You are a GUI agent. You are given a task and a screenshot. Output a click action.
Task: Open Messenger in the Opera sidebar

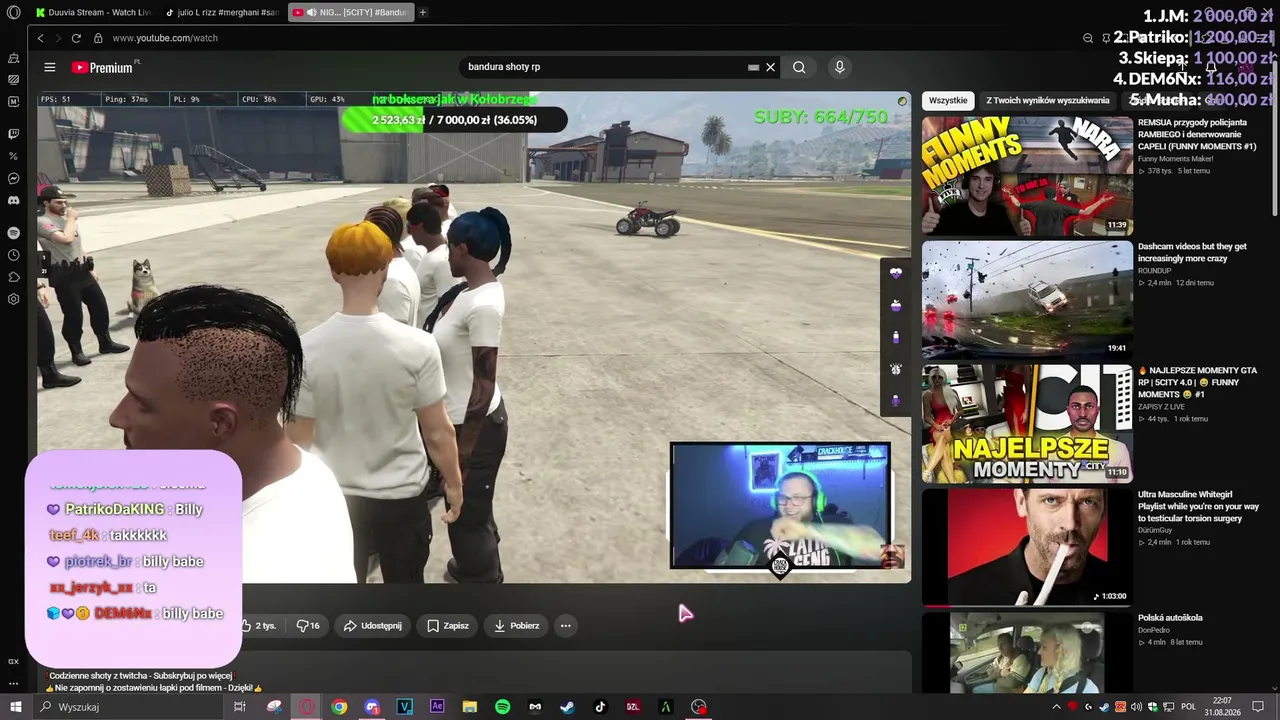pos(13,178)
